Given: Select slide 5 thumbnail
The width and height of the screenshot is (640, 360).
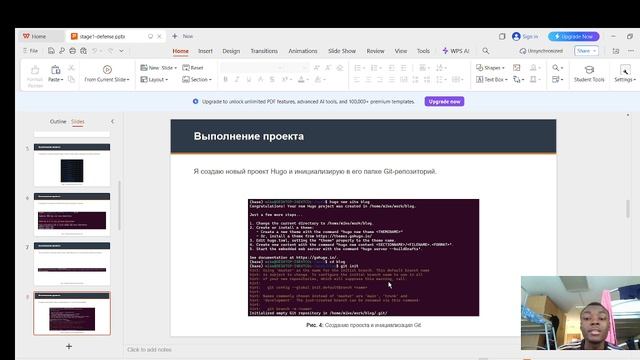Looking at the screenshot, I should [x=72, y=164].
